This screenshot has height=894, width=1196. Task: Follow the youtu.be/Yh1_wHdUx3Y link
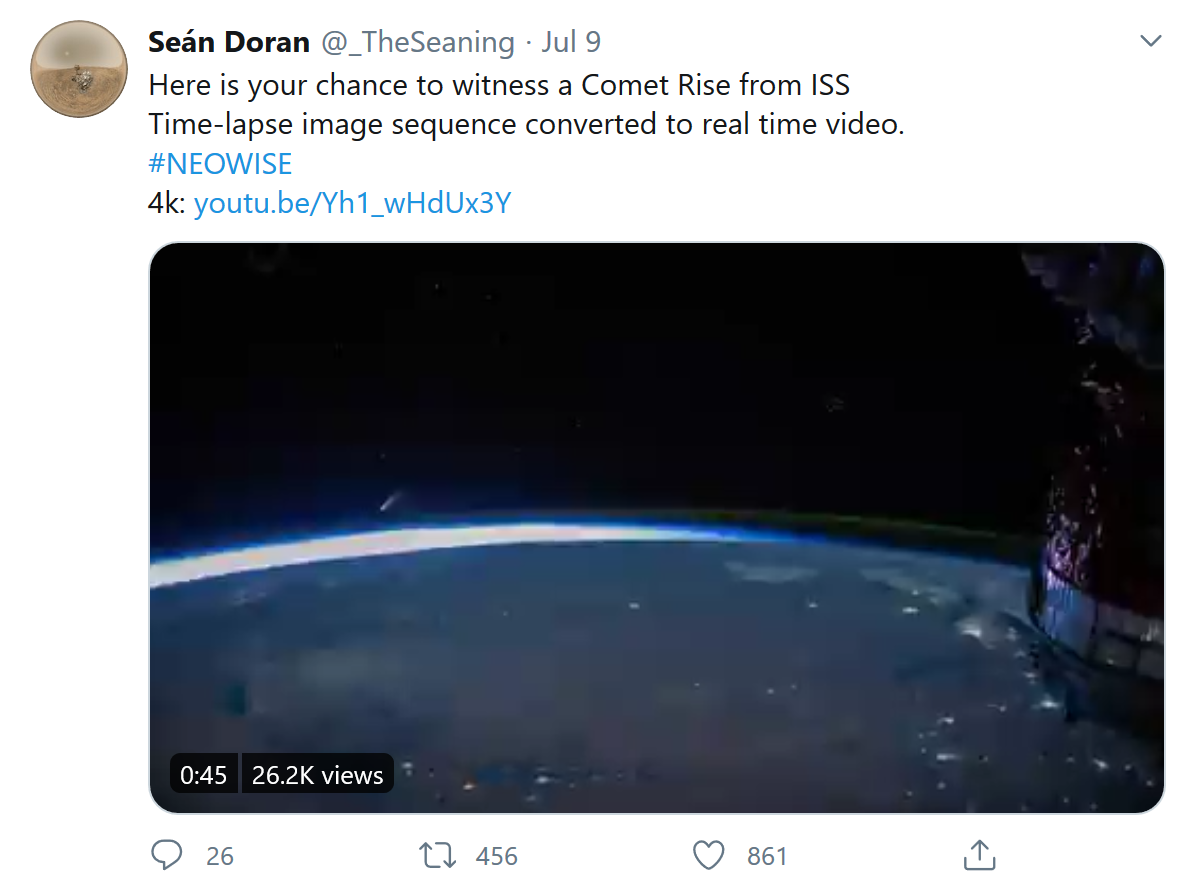[352, 204]
